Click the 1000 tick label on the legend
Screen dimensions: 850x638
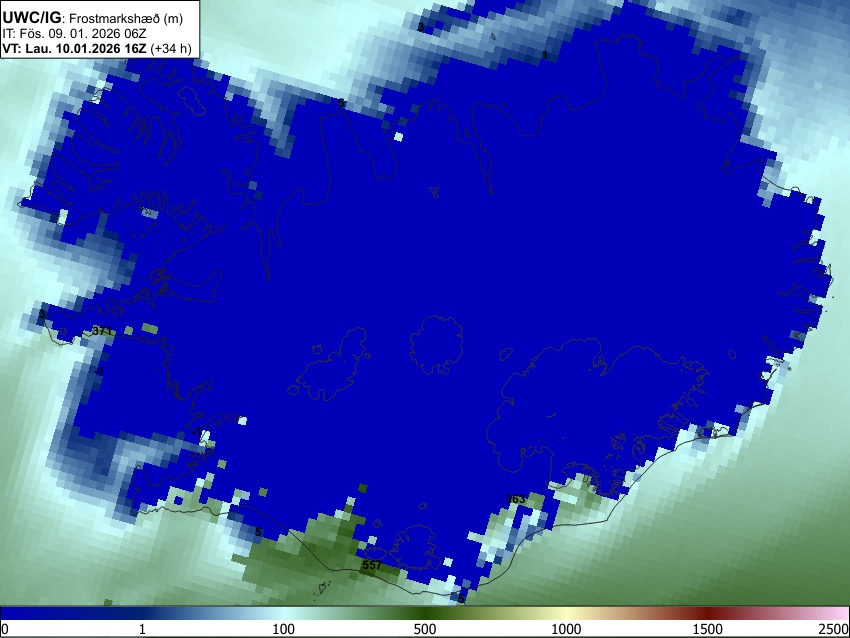566,629
